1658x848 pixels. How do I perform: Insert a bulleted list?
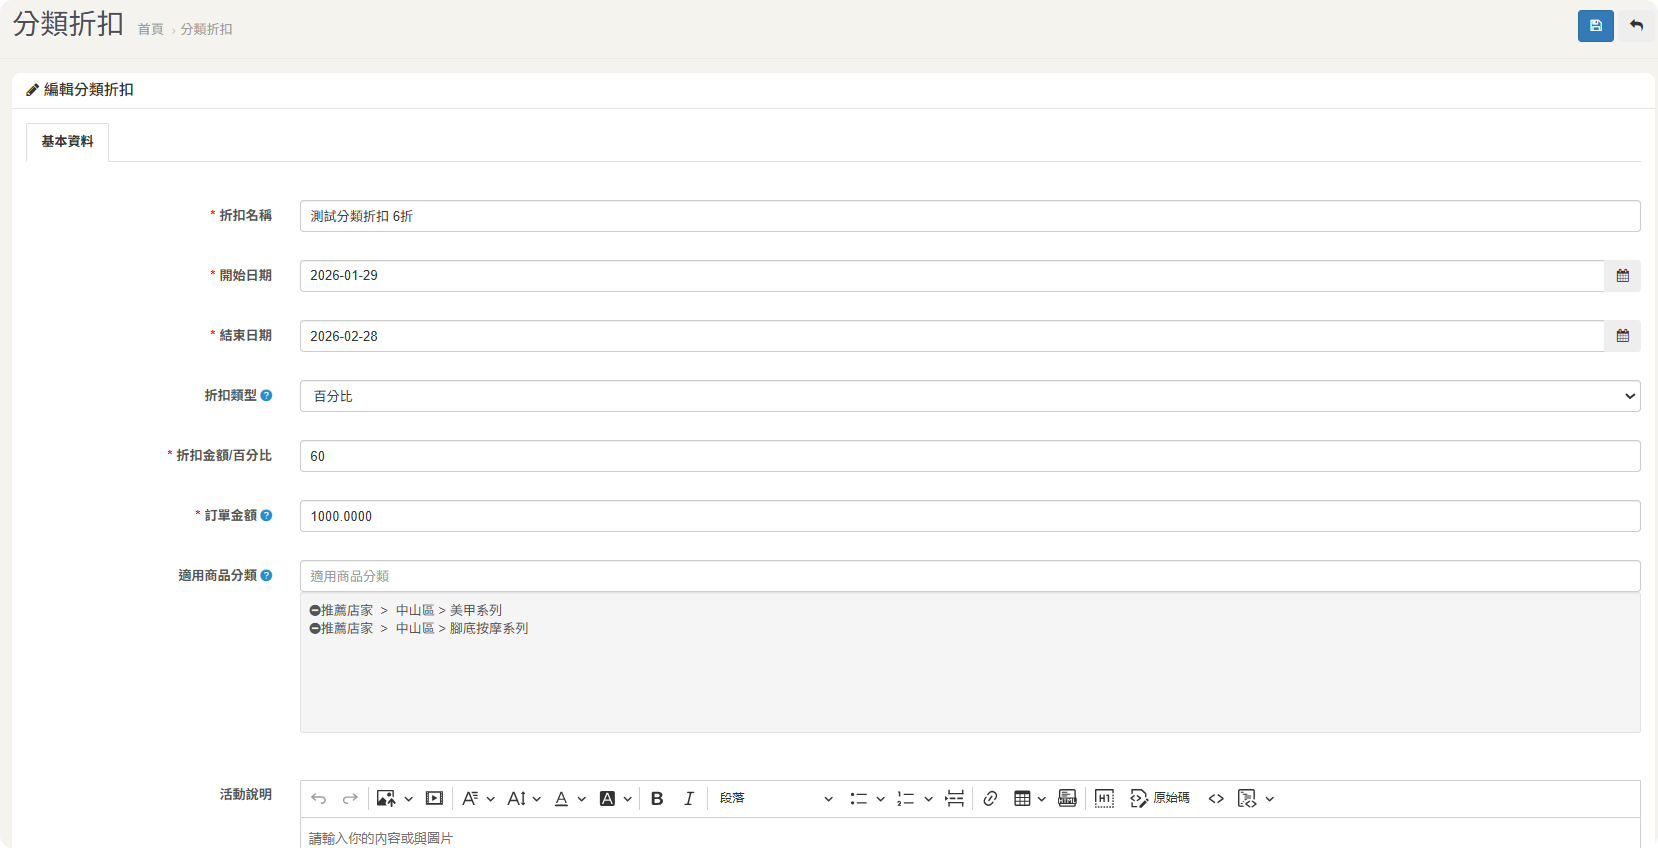point(858,798)
